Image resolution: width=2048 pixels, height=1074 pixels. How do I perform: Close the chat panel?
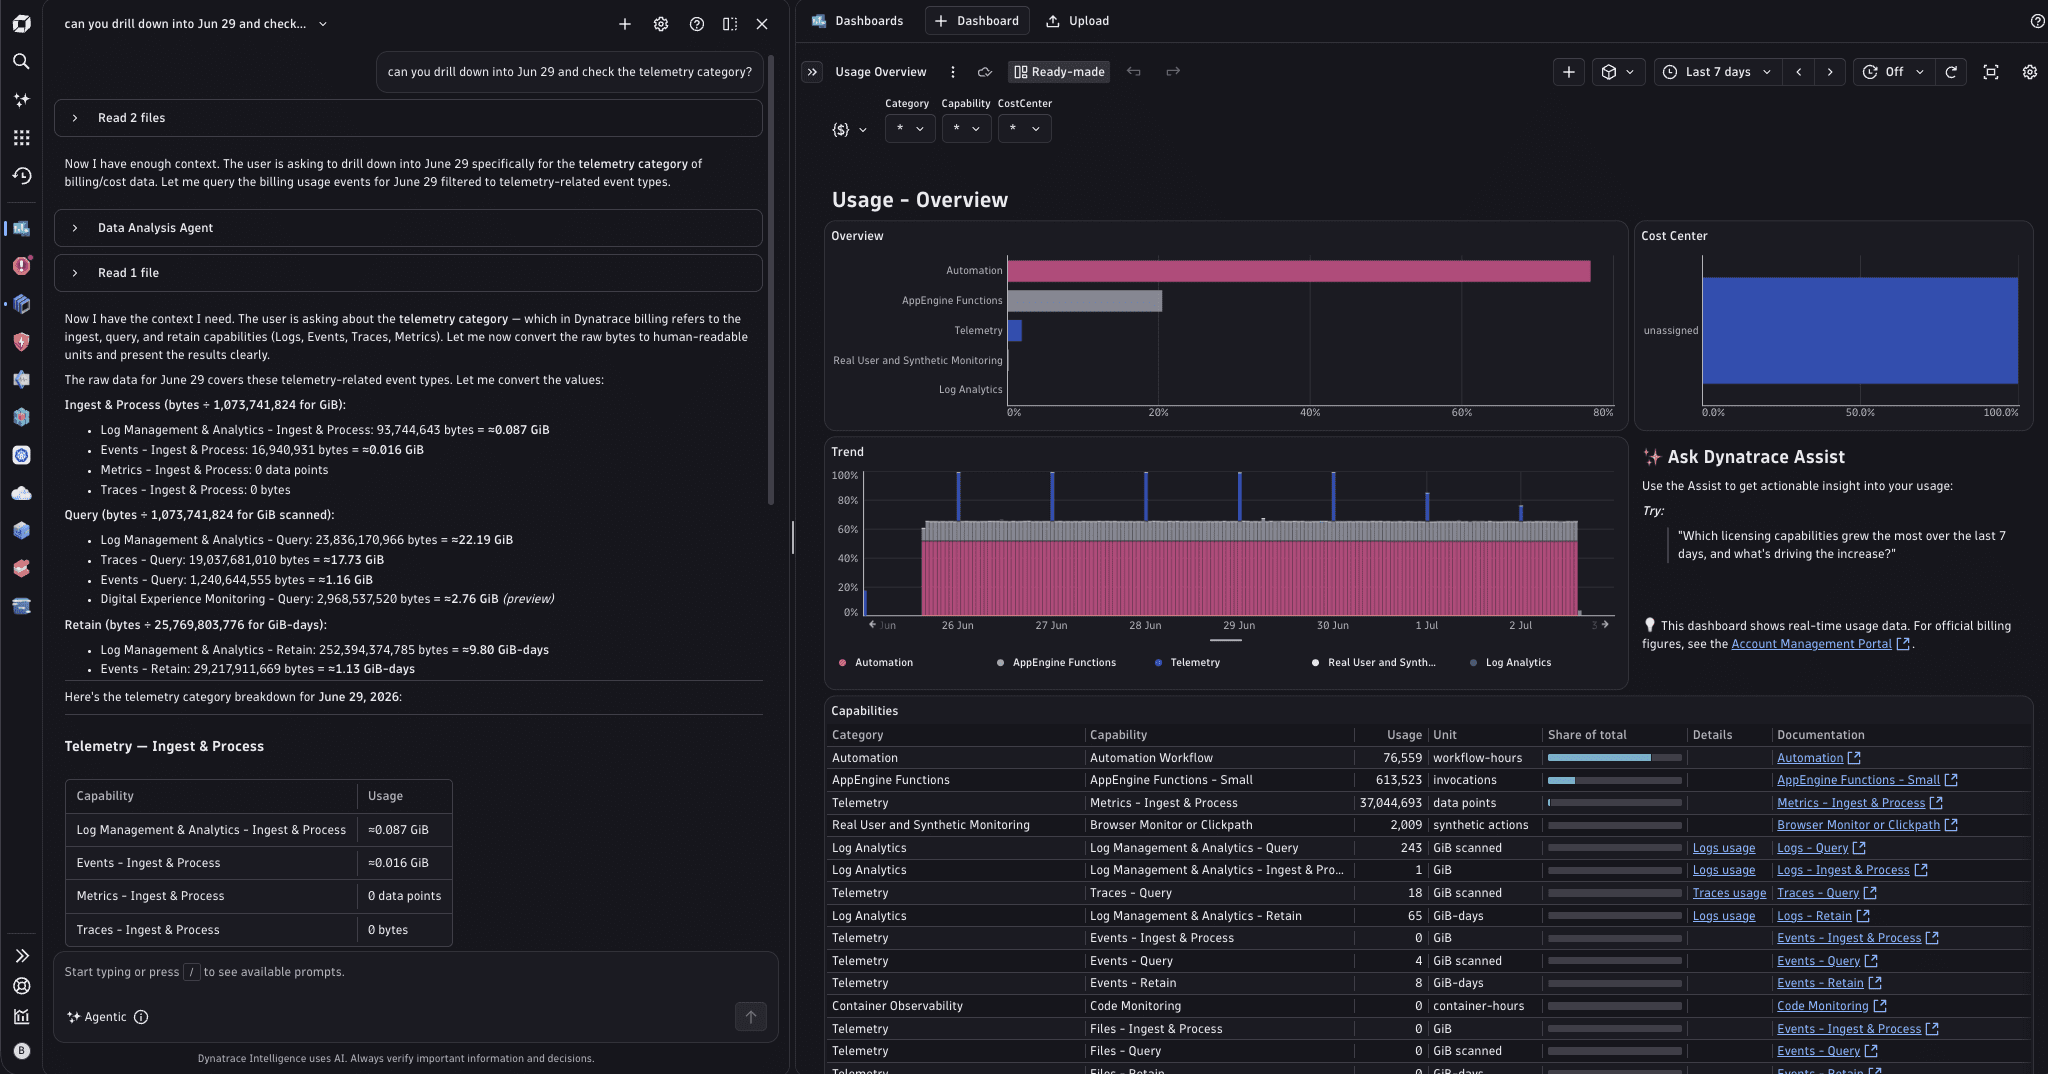[x=762, y=24]
